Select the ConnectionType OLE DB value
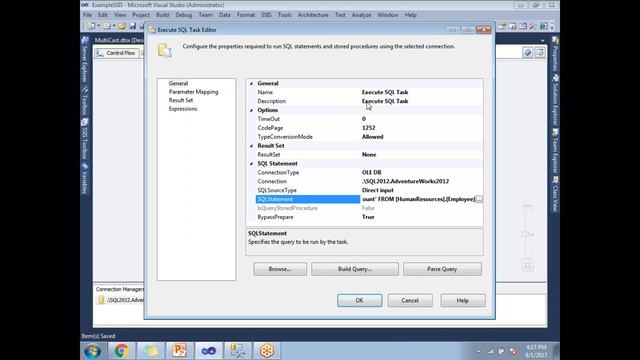The image size is (640, 360). (x=371, y=173)
